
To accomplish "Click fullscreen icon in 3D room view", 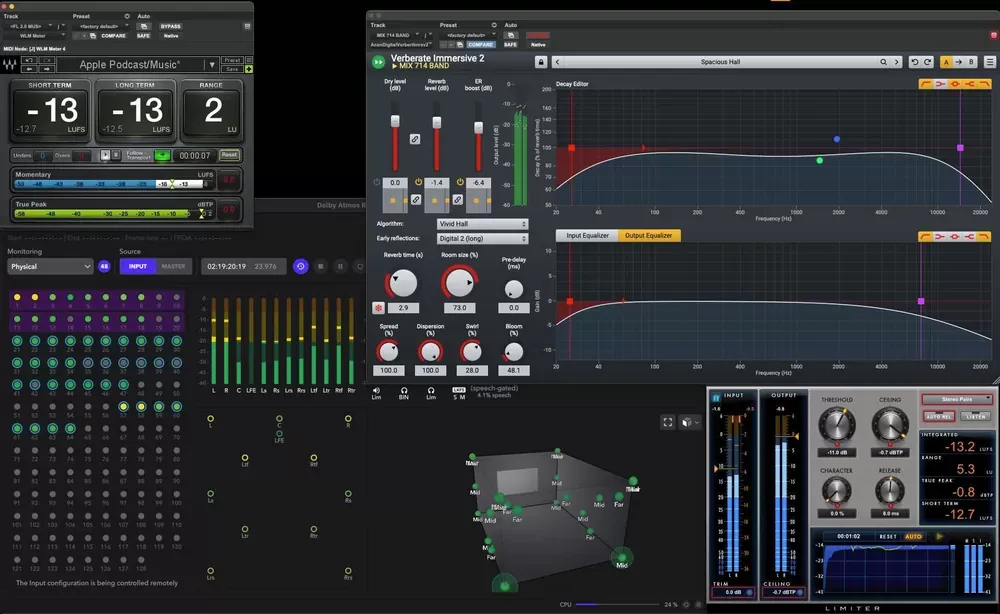I will pos(668,422).
